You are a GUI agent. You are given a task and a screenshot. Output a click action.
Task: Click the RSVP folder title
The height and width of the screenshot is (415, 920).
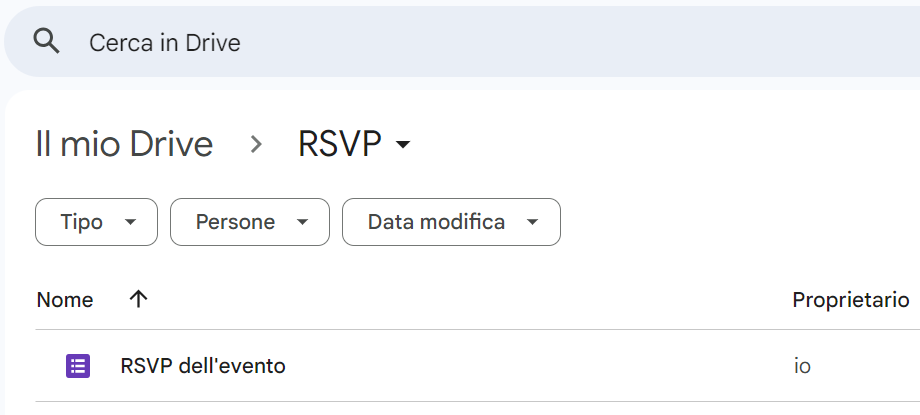pyautogui.click(x=340, y=144)
